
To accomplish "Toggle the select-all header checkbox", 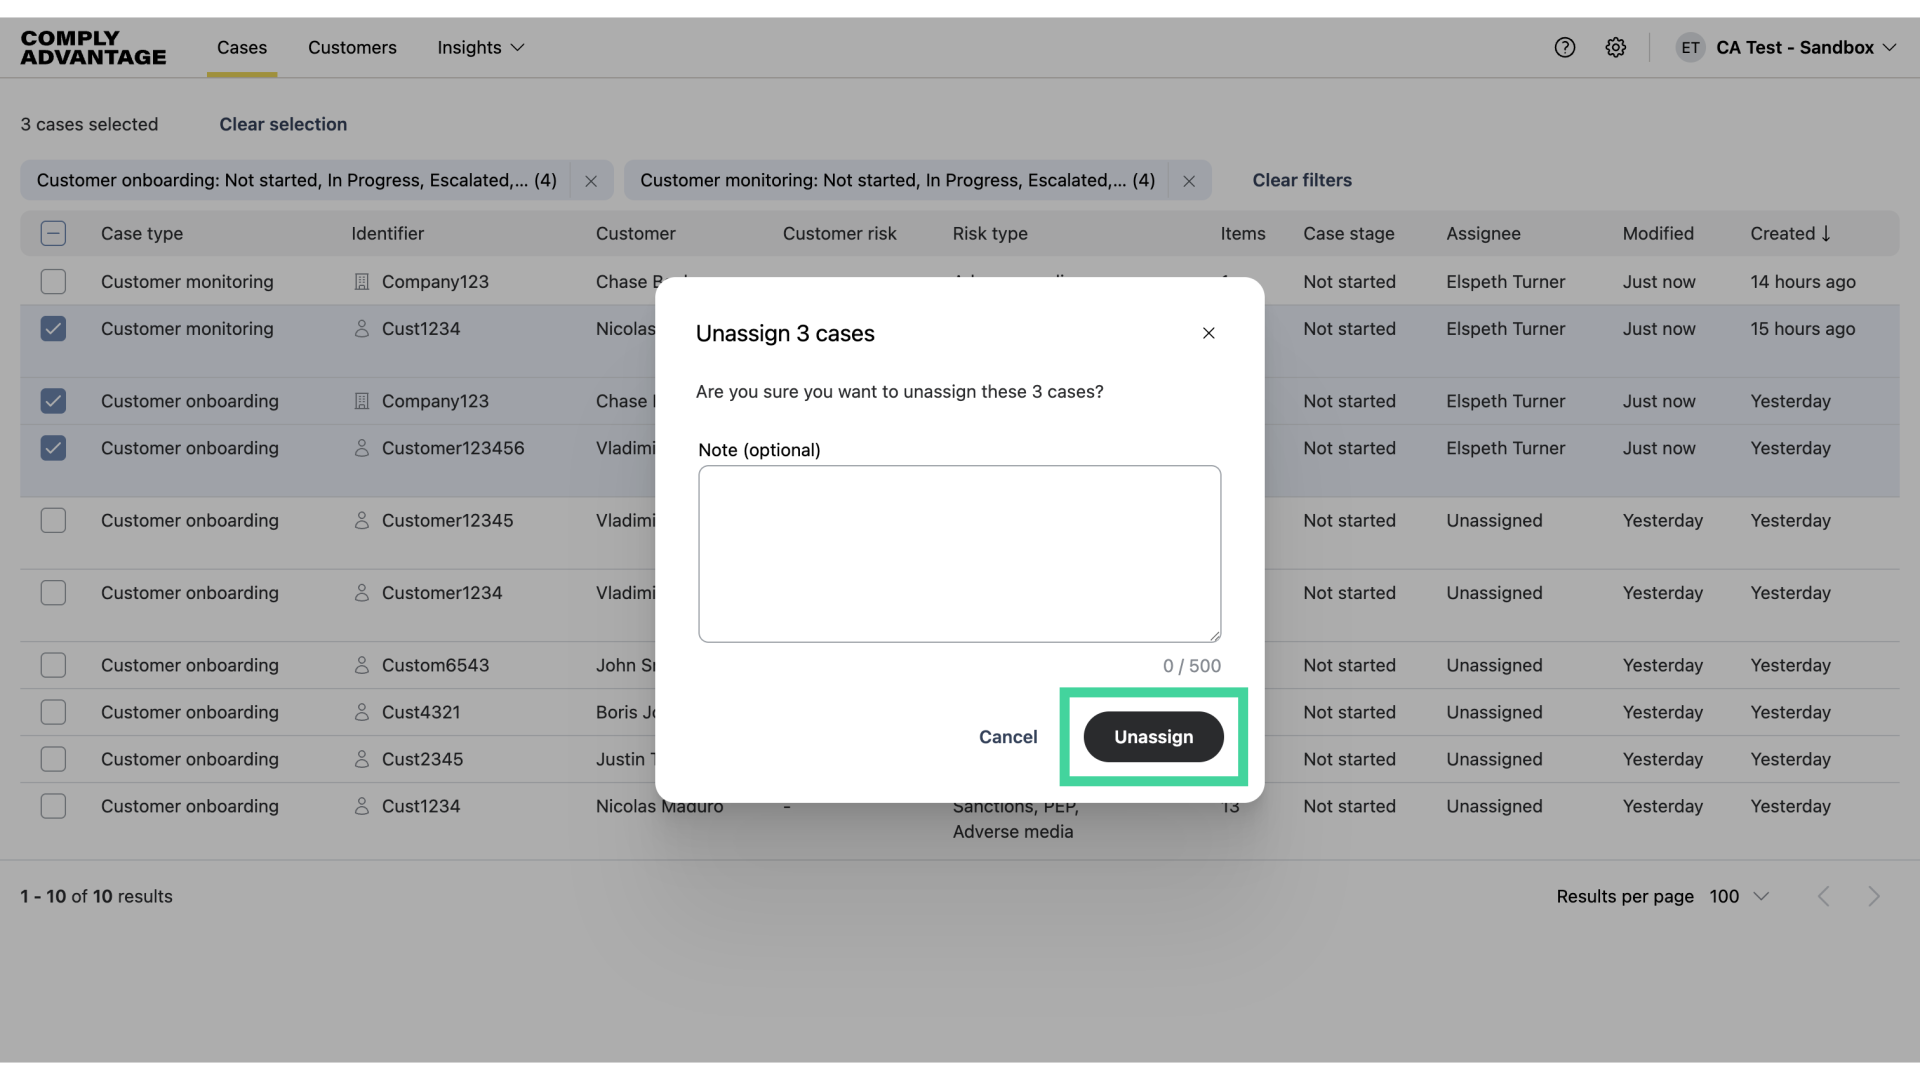I will tap(53, 234).
